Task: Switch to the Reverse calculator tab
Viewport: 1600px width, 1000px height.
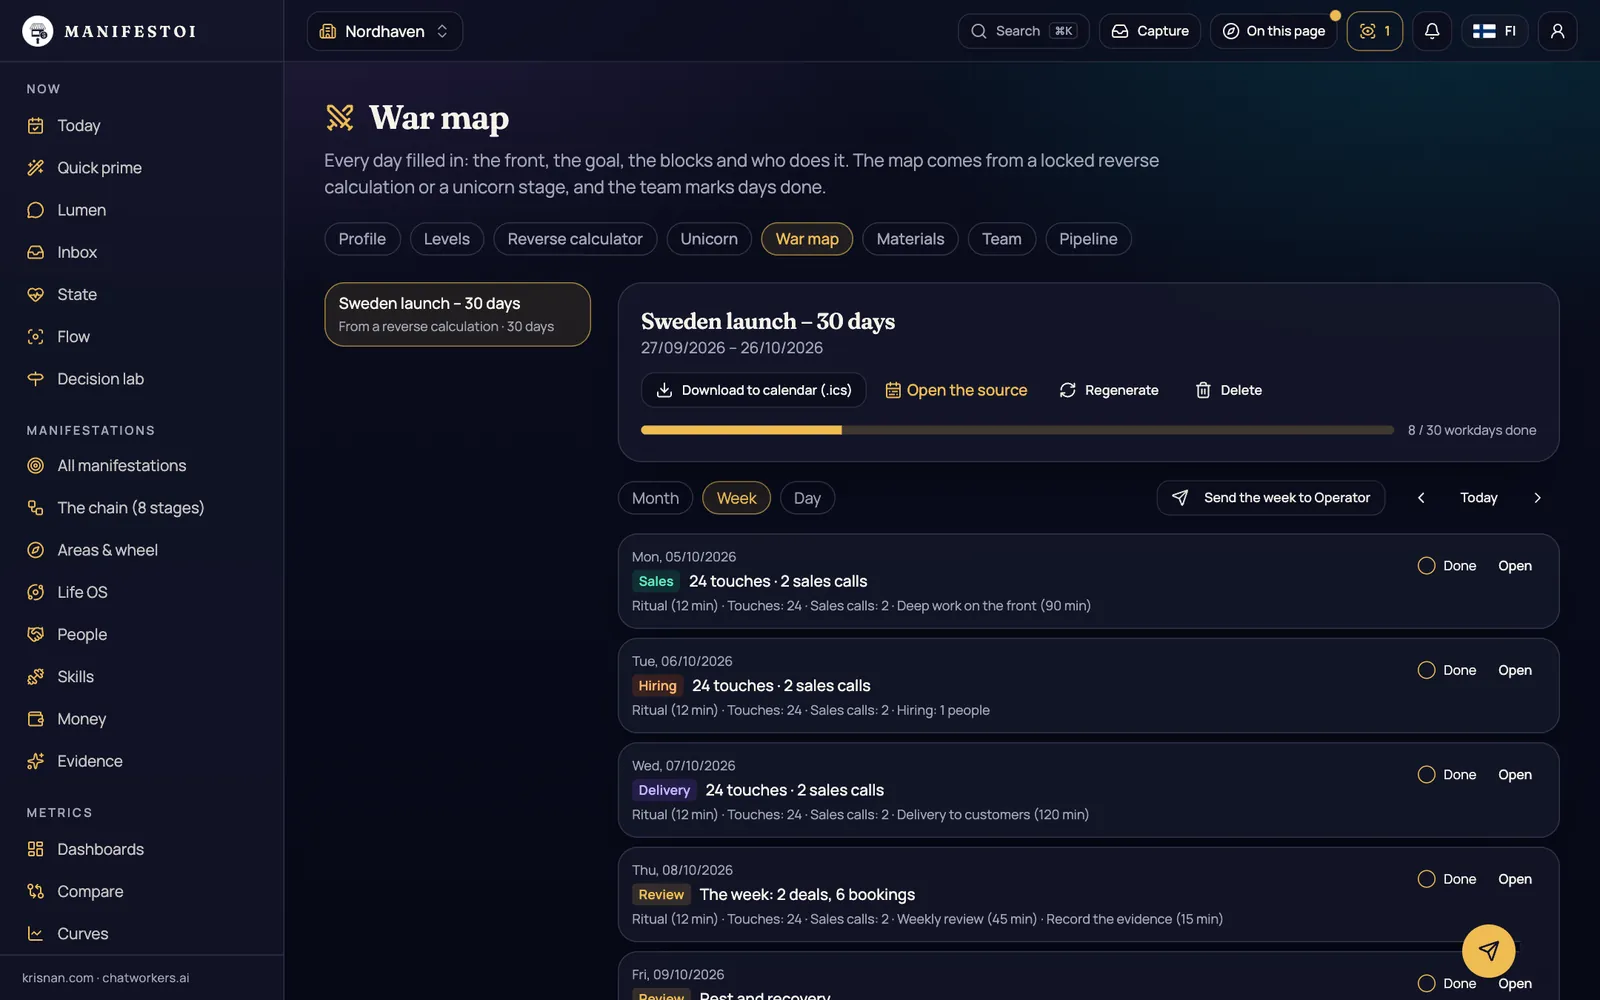Action: 575,239
